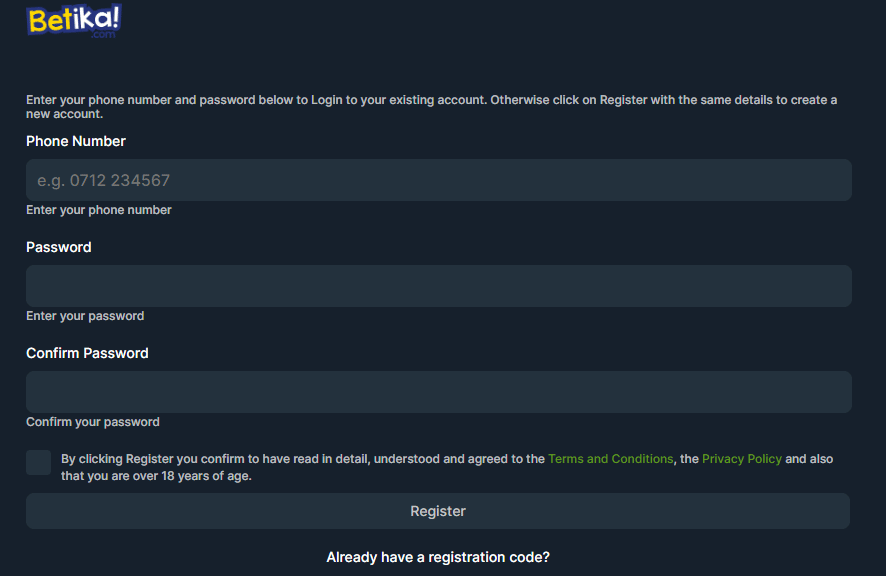Click the 'Confirm your password' hint text
Image resolution: width=886 pixels, height=576 pixels.
(93, 422)
